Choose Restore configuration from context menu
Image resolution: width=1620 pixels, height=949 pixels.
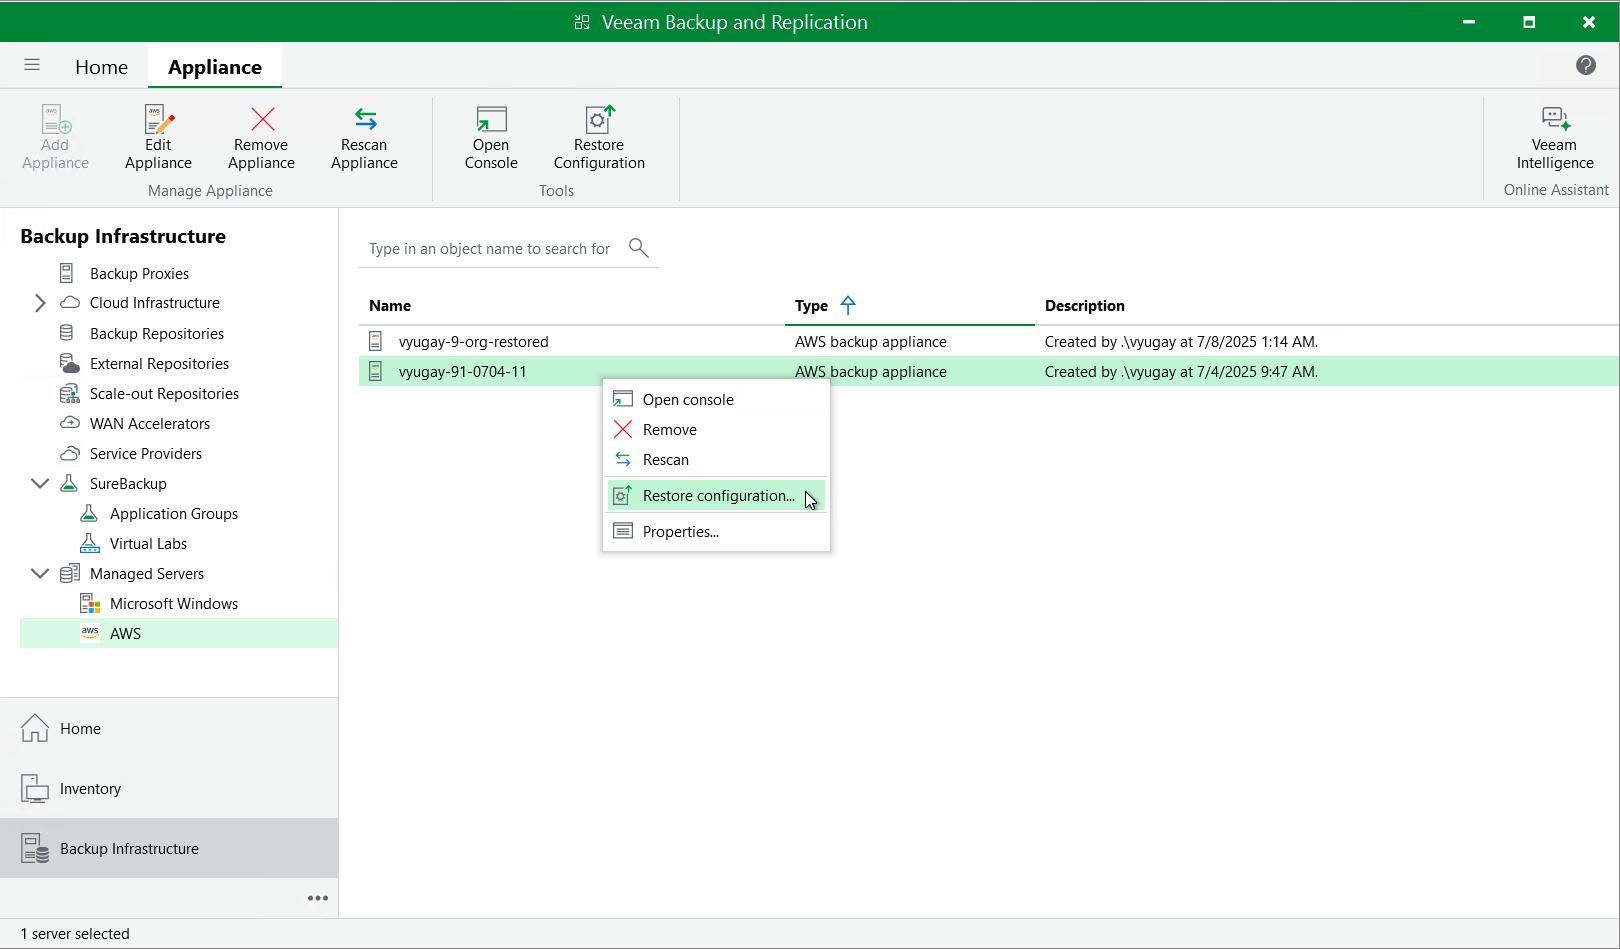tap(717, 496)
